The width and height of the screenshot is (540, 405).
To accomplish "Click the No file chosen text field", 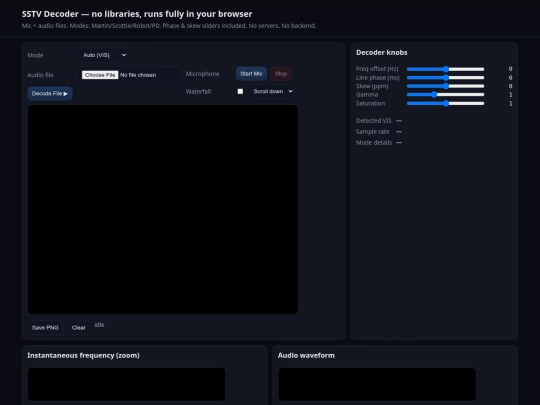I will coord(138,75).
